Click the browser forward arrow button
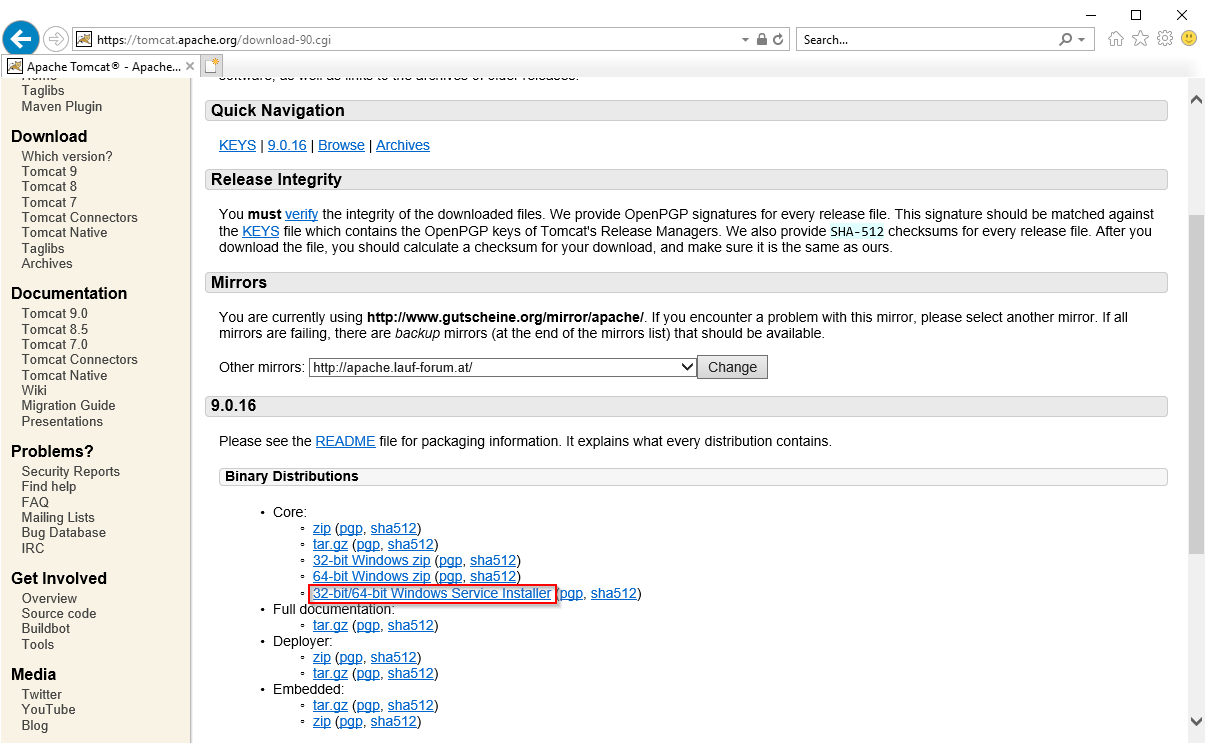The height and width of the screenshot is (744, 1206). click(55, 39)
